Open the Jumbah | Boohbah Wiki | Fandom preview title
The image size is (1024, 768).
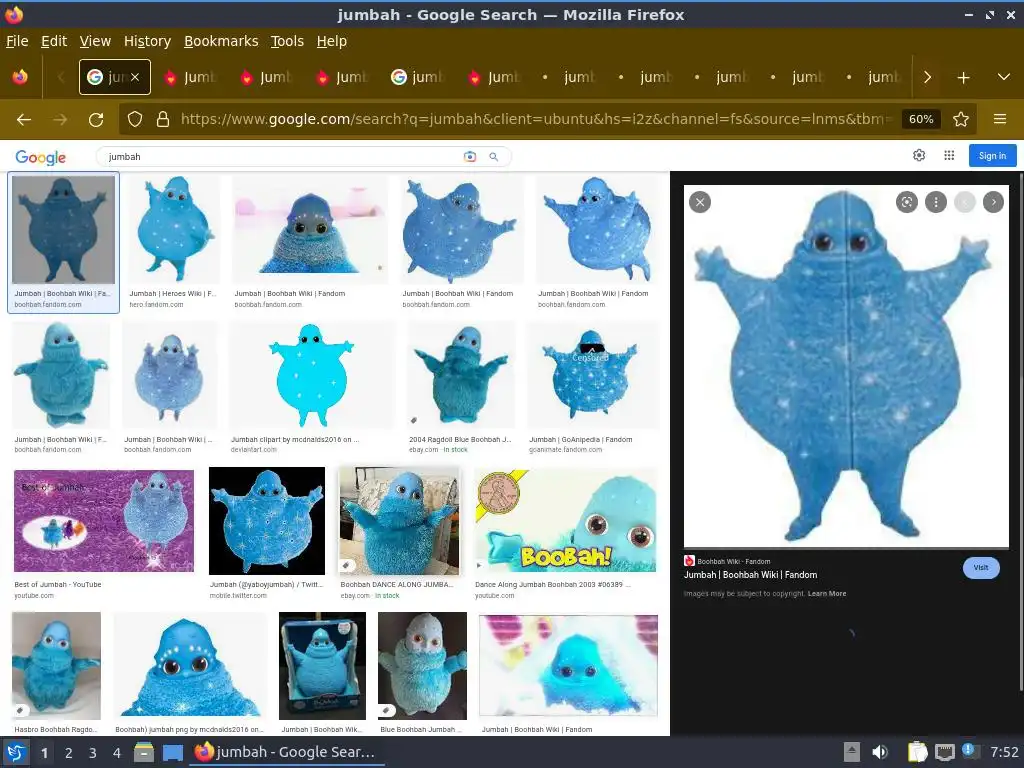click(x=750, y=575)
